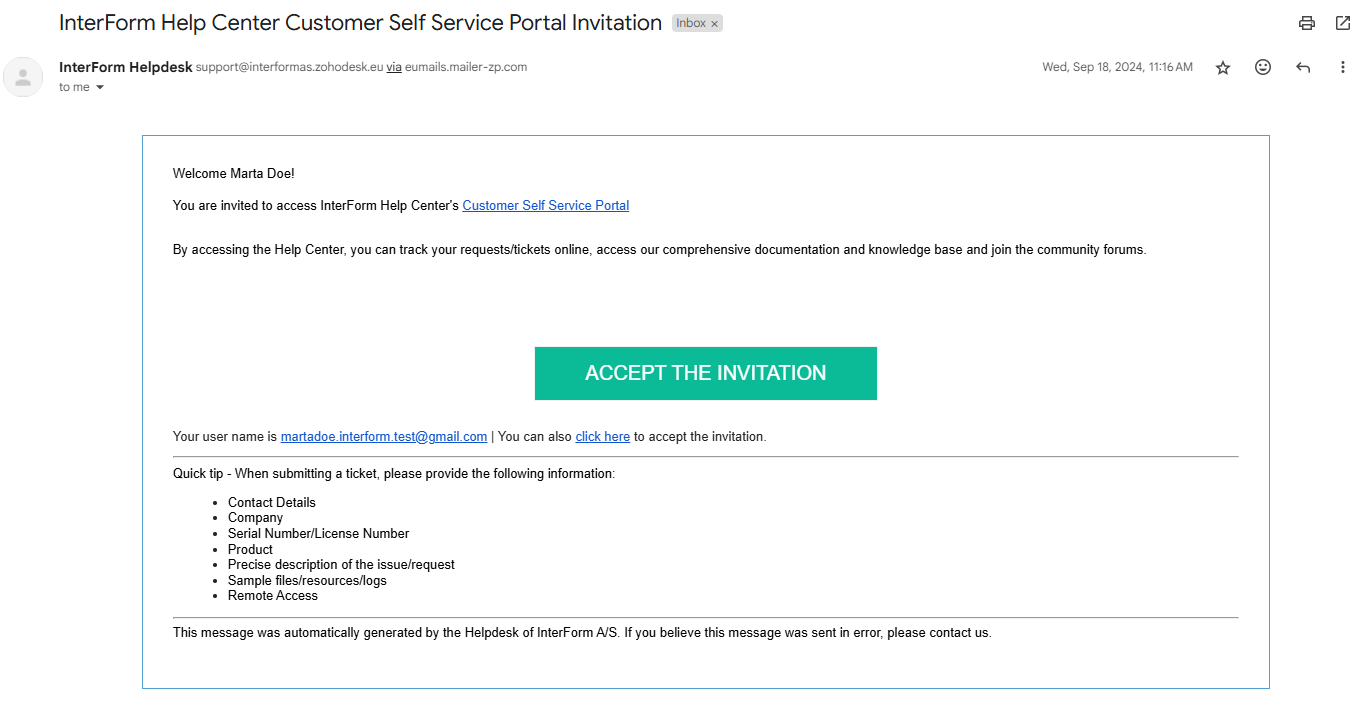
Task: Remove the Inbox label with its x
Action: pos(714,24)
